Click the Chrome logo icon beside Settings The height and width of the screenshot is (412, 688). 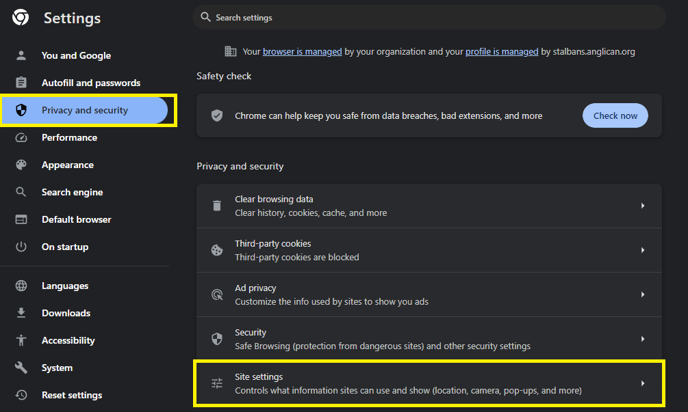pos(21,18)
